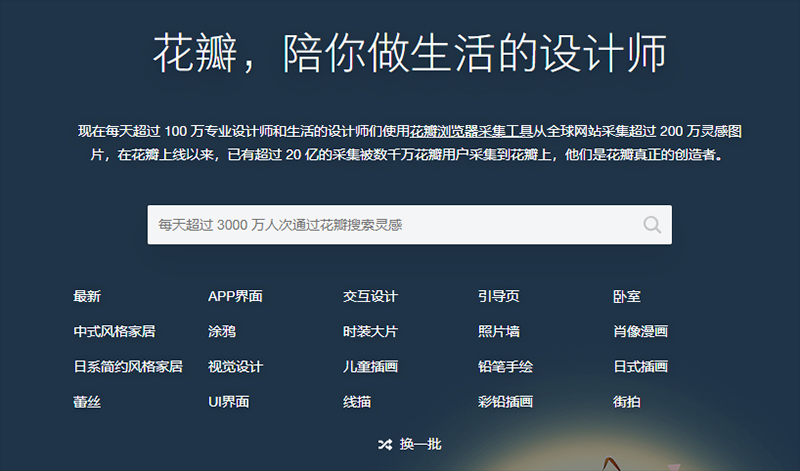This screenshot has height=471, width=800.
Task: Open the UI界面 category
Action: tap(229, 402)
